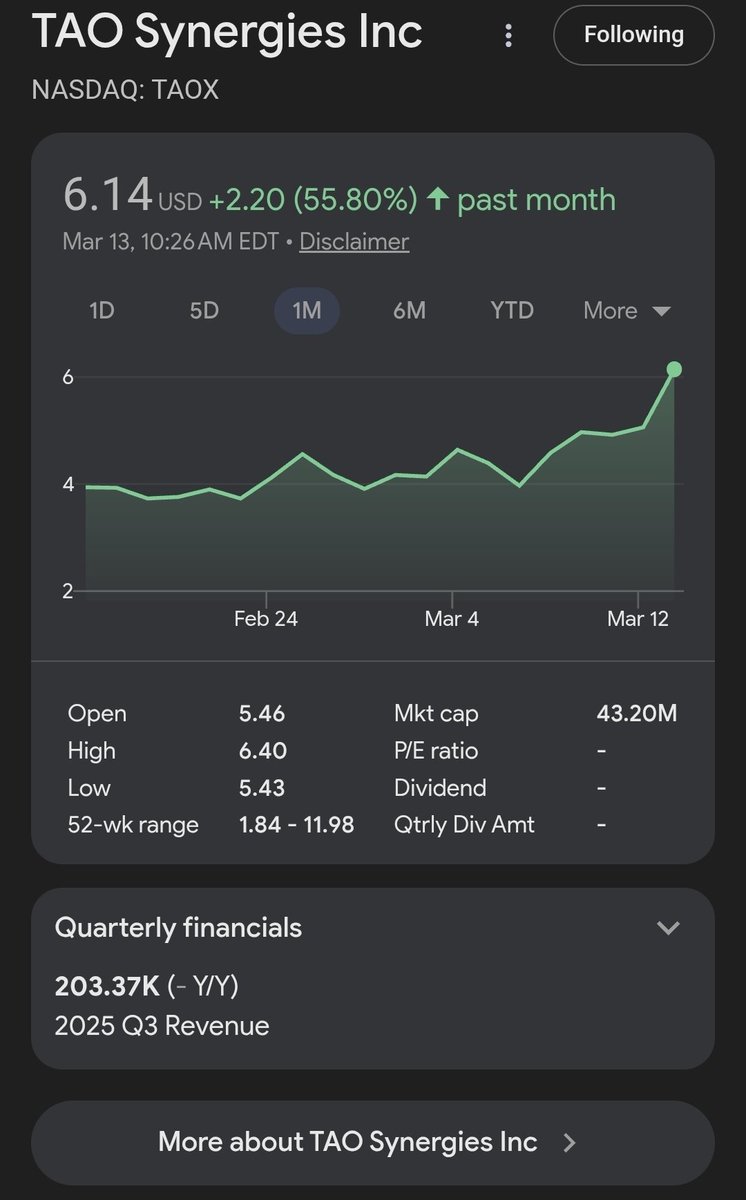Click the TAO Synergies Inc title
Viewport: 746px width, 1200px height.
click(227, 33)
